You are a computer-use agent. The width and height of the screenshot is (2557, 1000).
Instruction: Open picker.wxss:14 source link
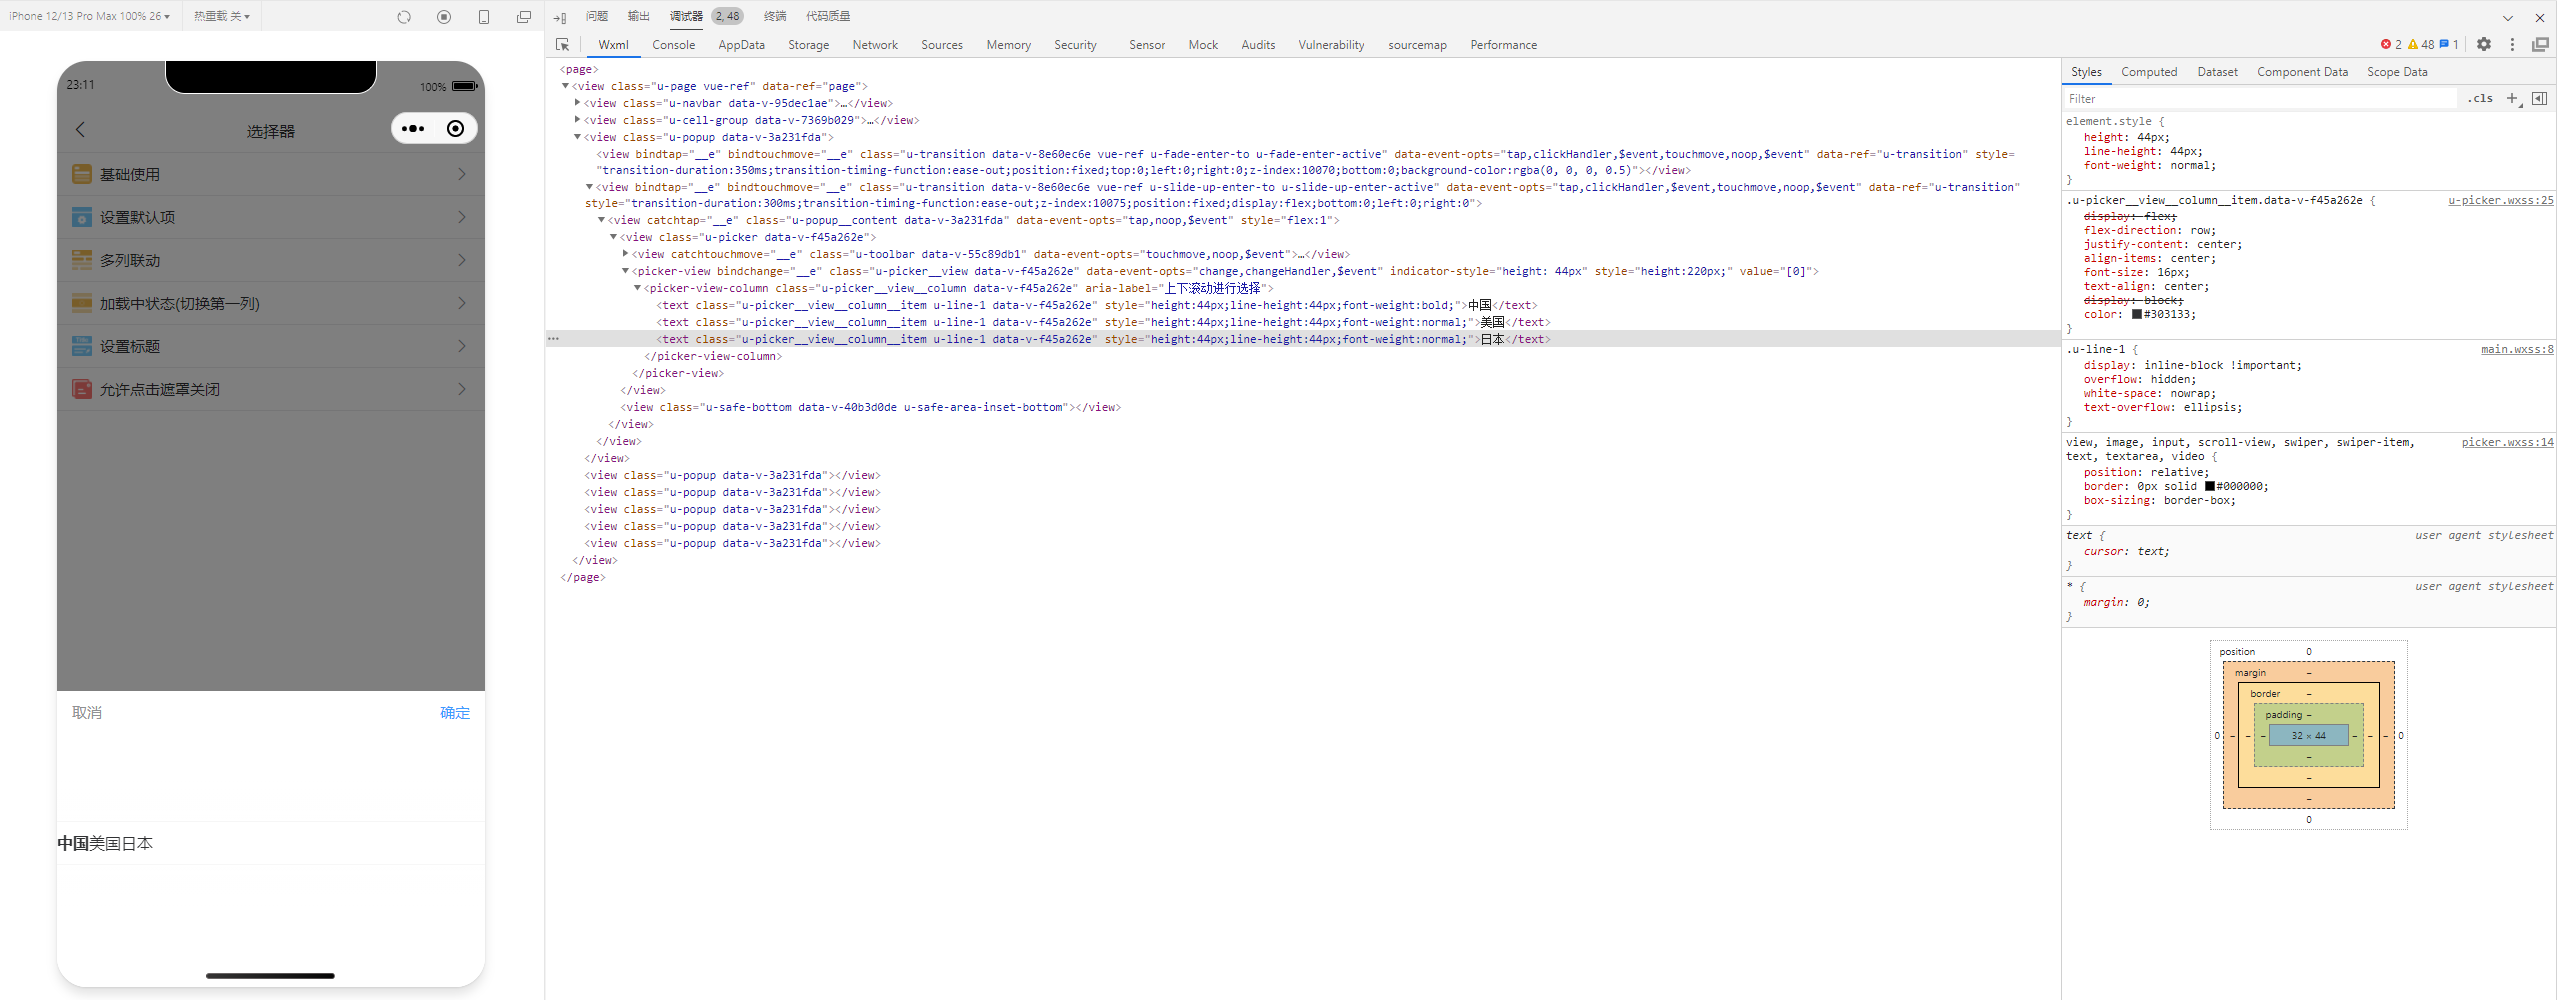click(x=2507, y=442)
